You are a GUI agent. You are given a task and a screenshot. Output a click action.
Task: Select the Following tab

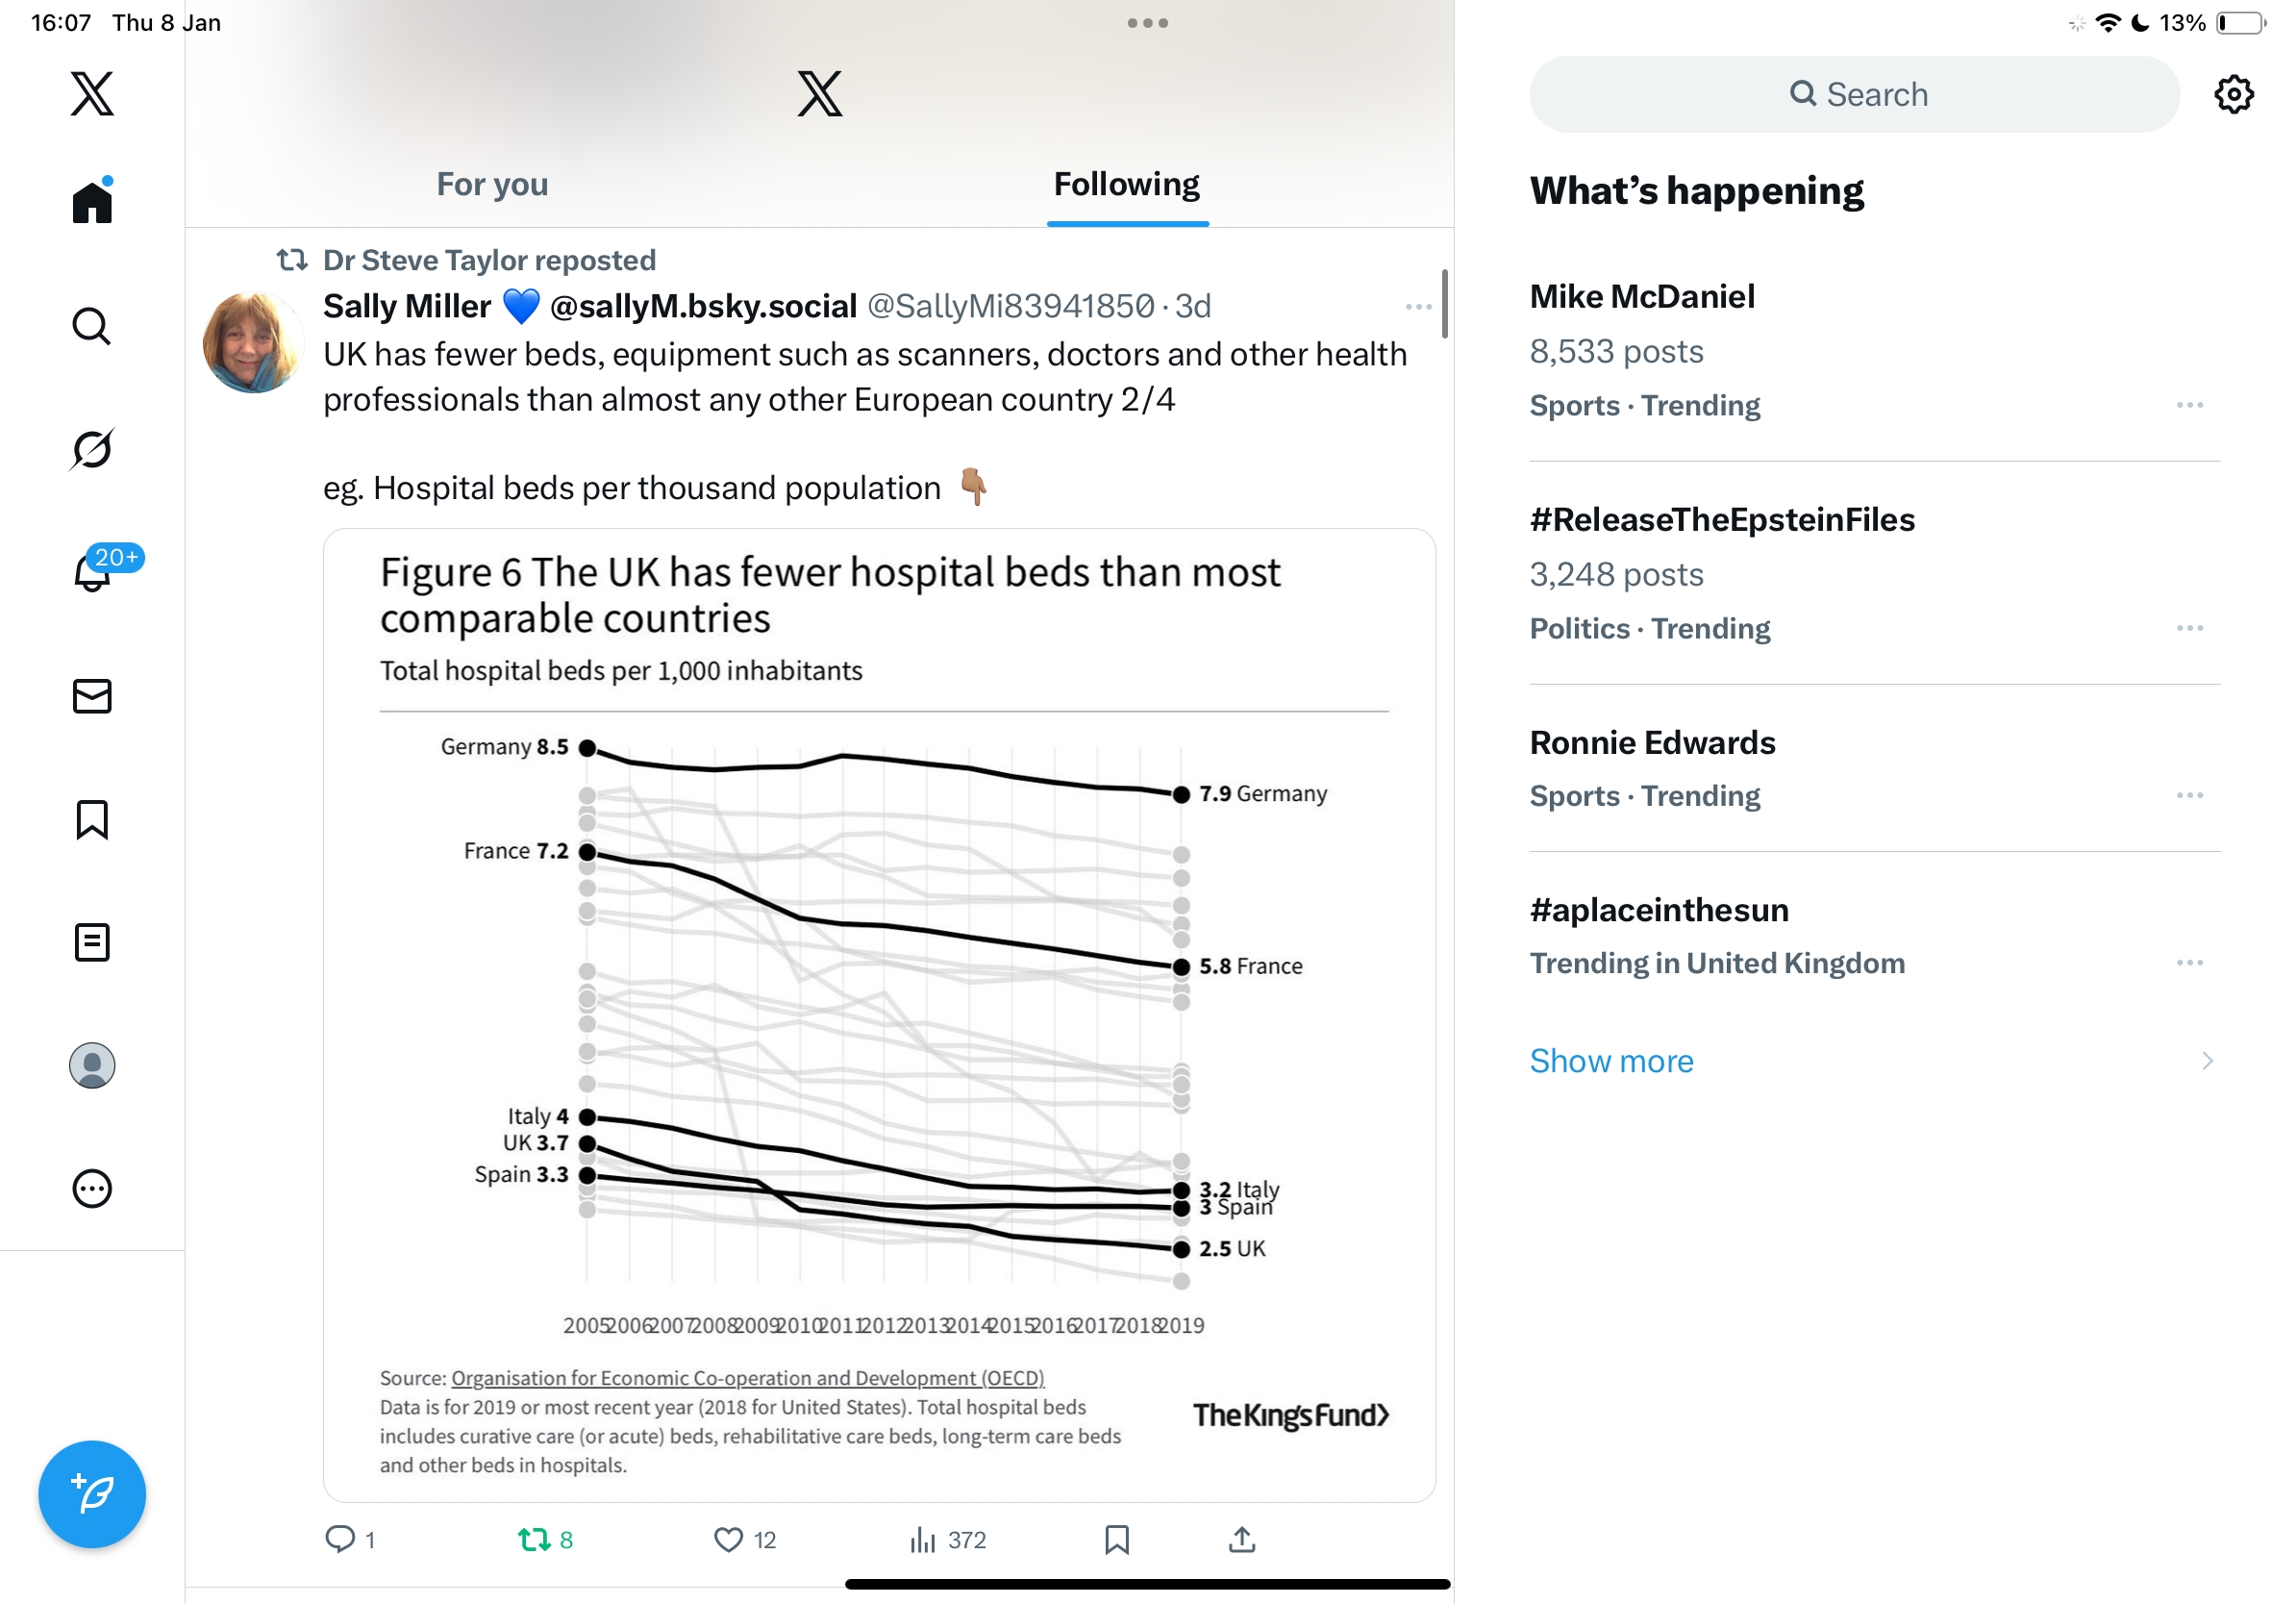1127,184
